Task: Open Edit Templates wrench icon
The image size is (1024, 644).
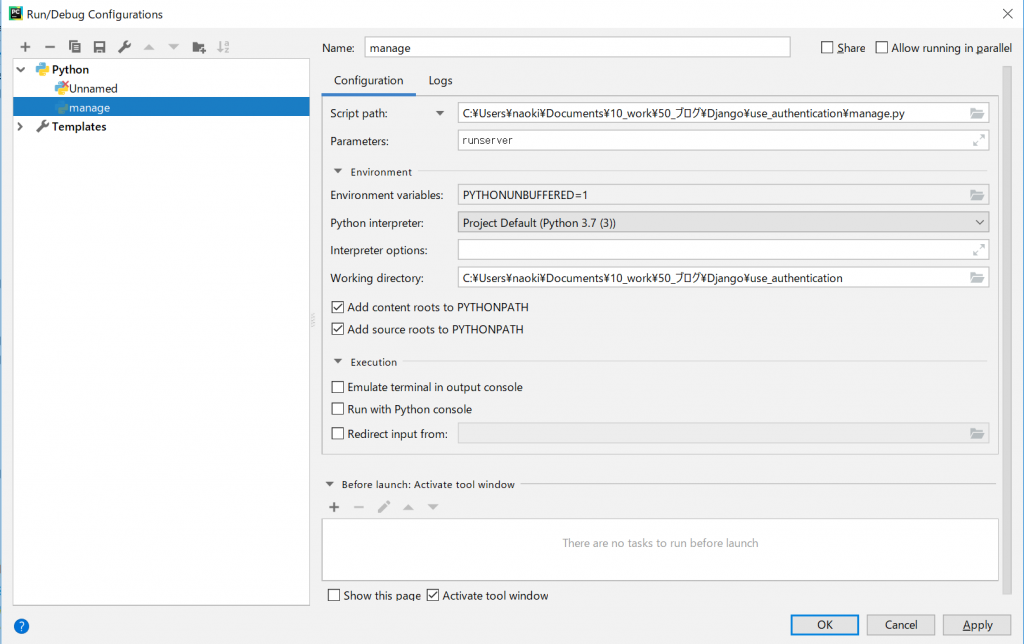Action: [x=124, y=47]
